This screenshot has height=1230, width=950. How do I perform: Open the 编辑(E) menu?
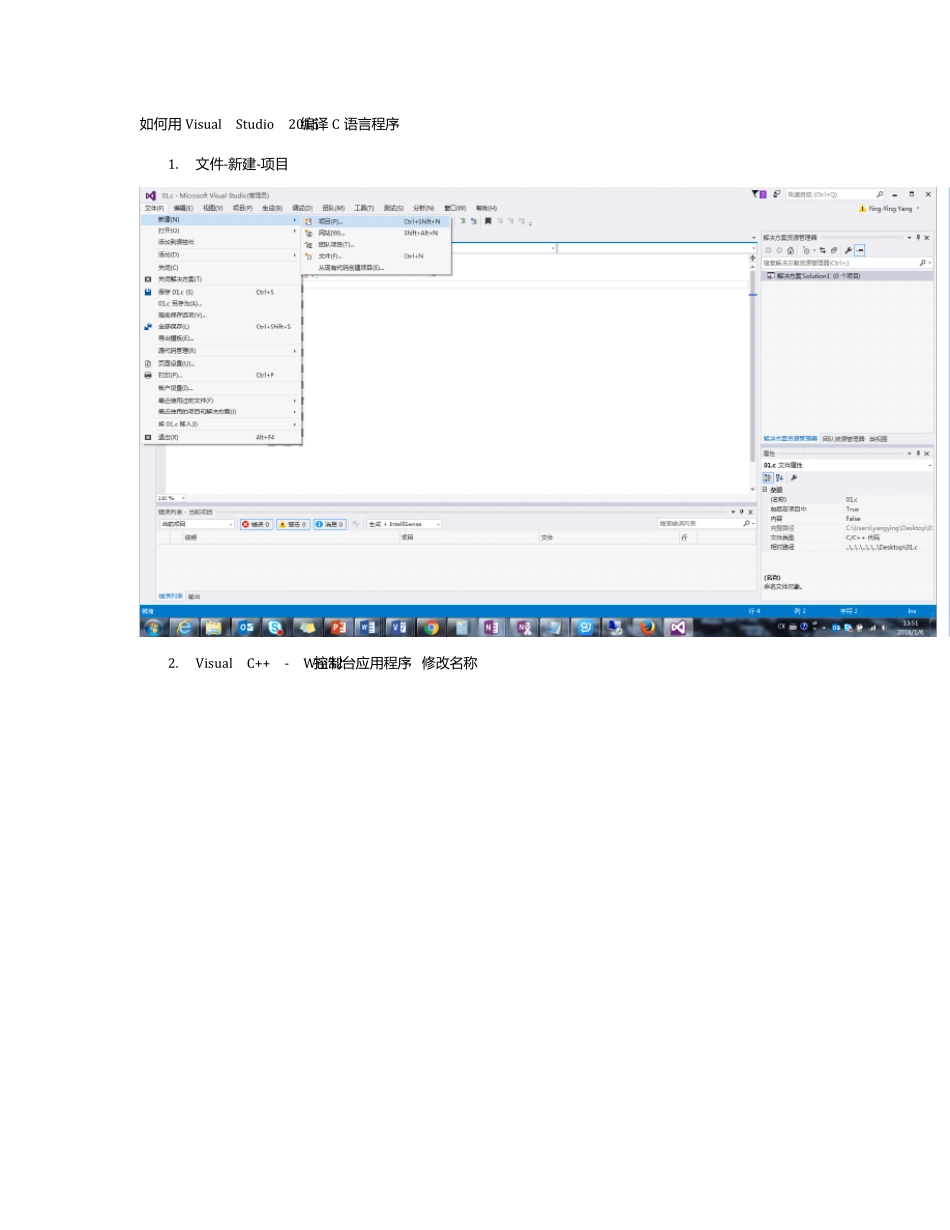183,208
